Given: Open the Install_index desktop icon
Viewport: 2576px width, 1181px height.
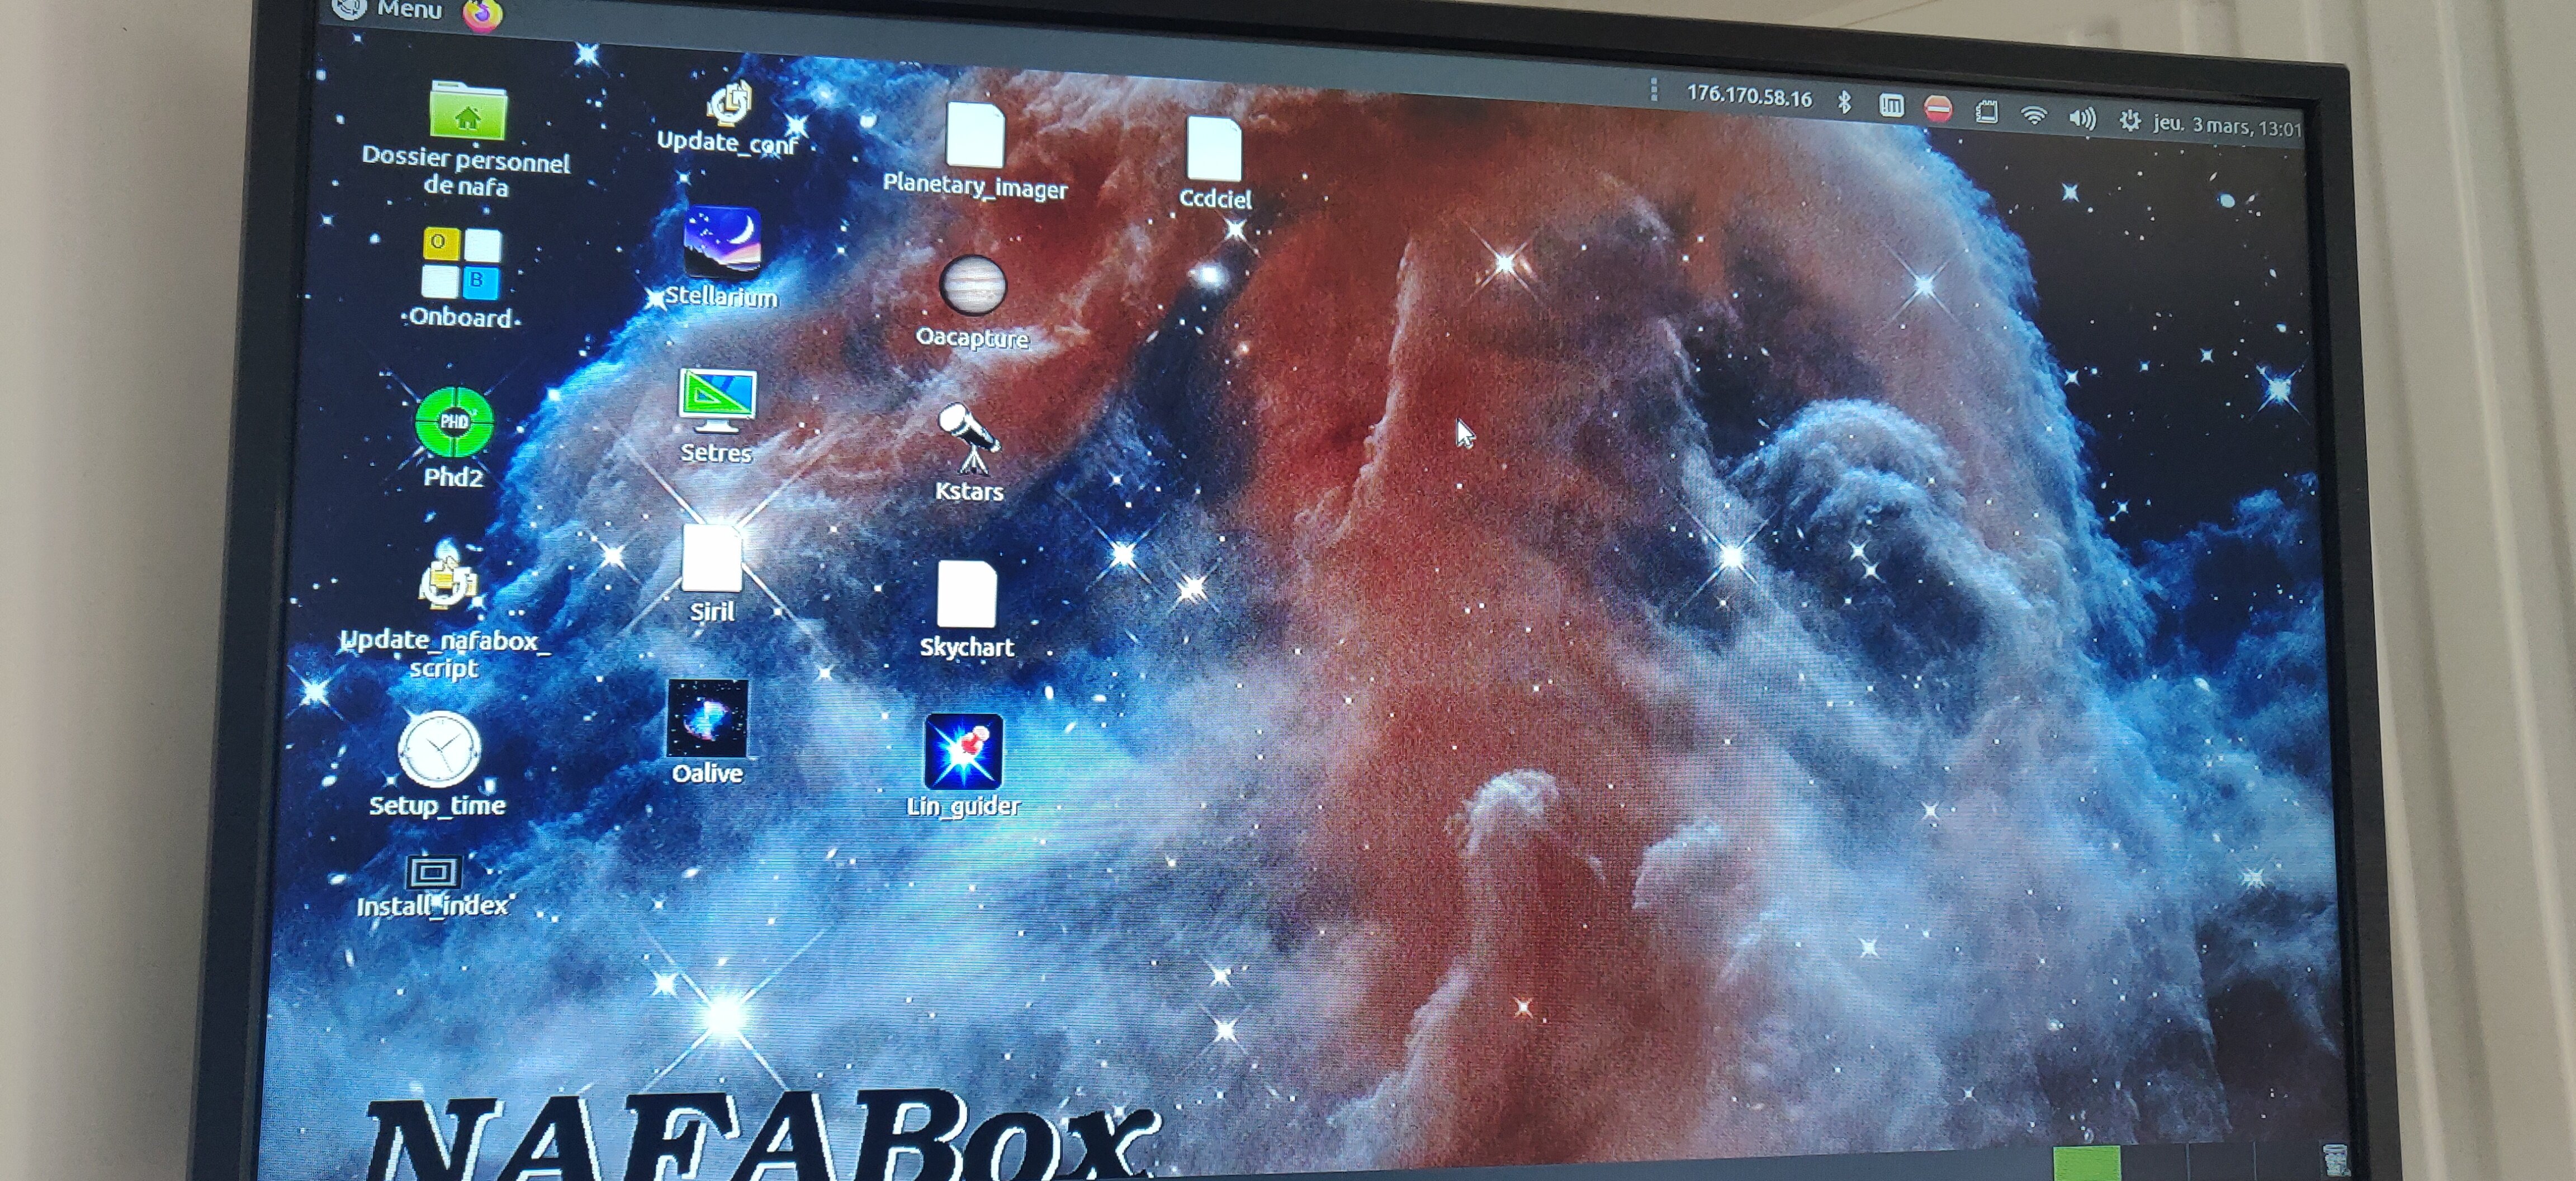Looking at the screenshot, I should (x=433, y=872).
